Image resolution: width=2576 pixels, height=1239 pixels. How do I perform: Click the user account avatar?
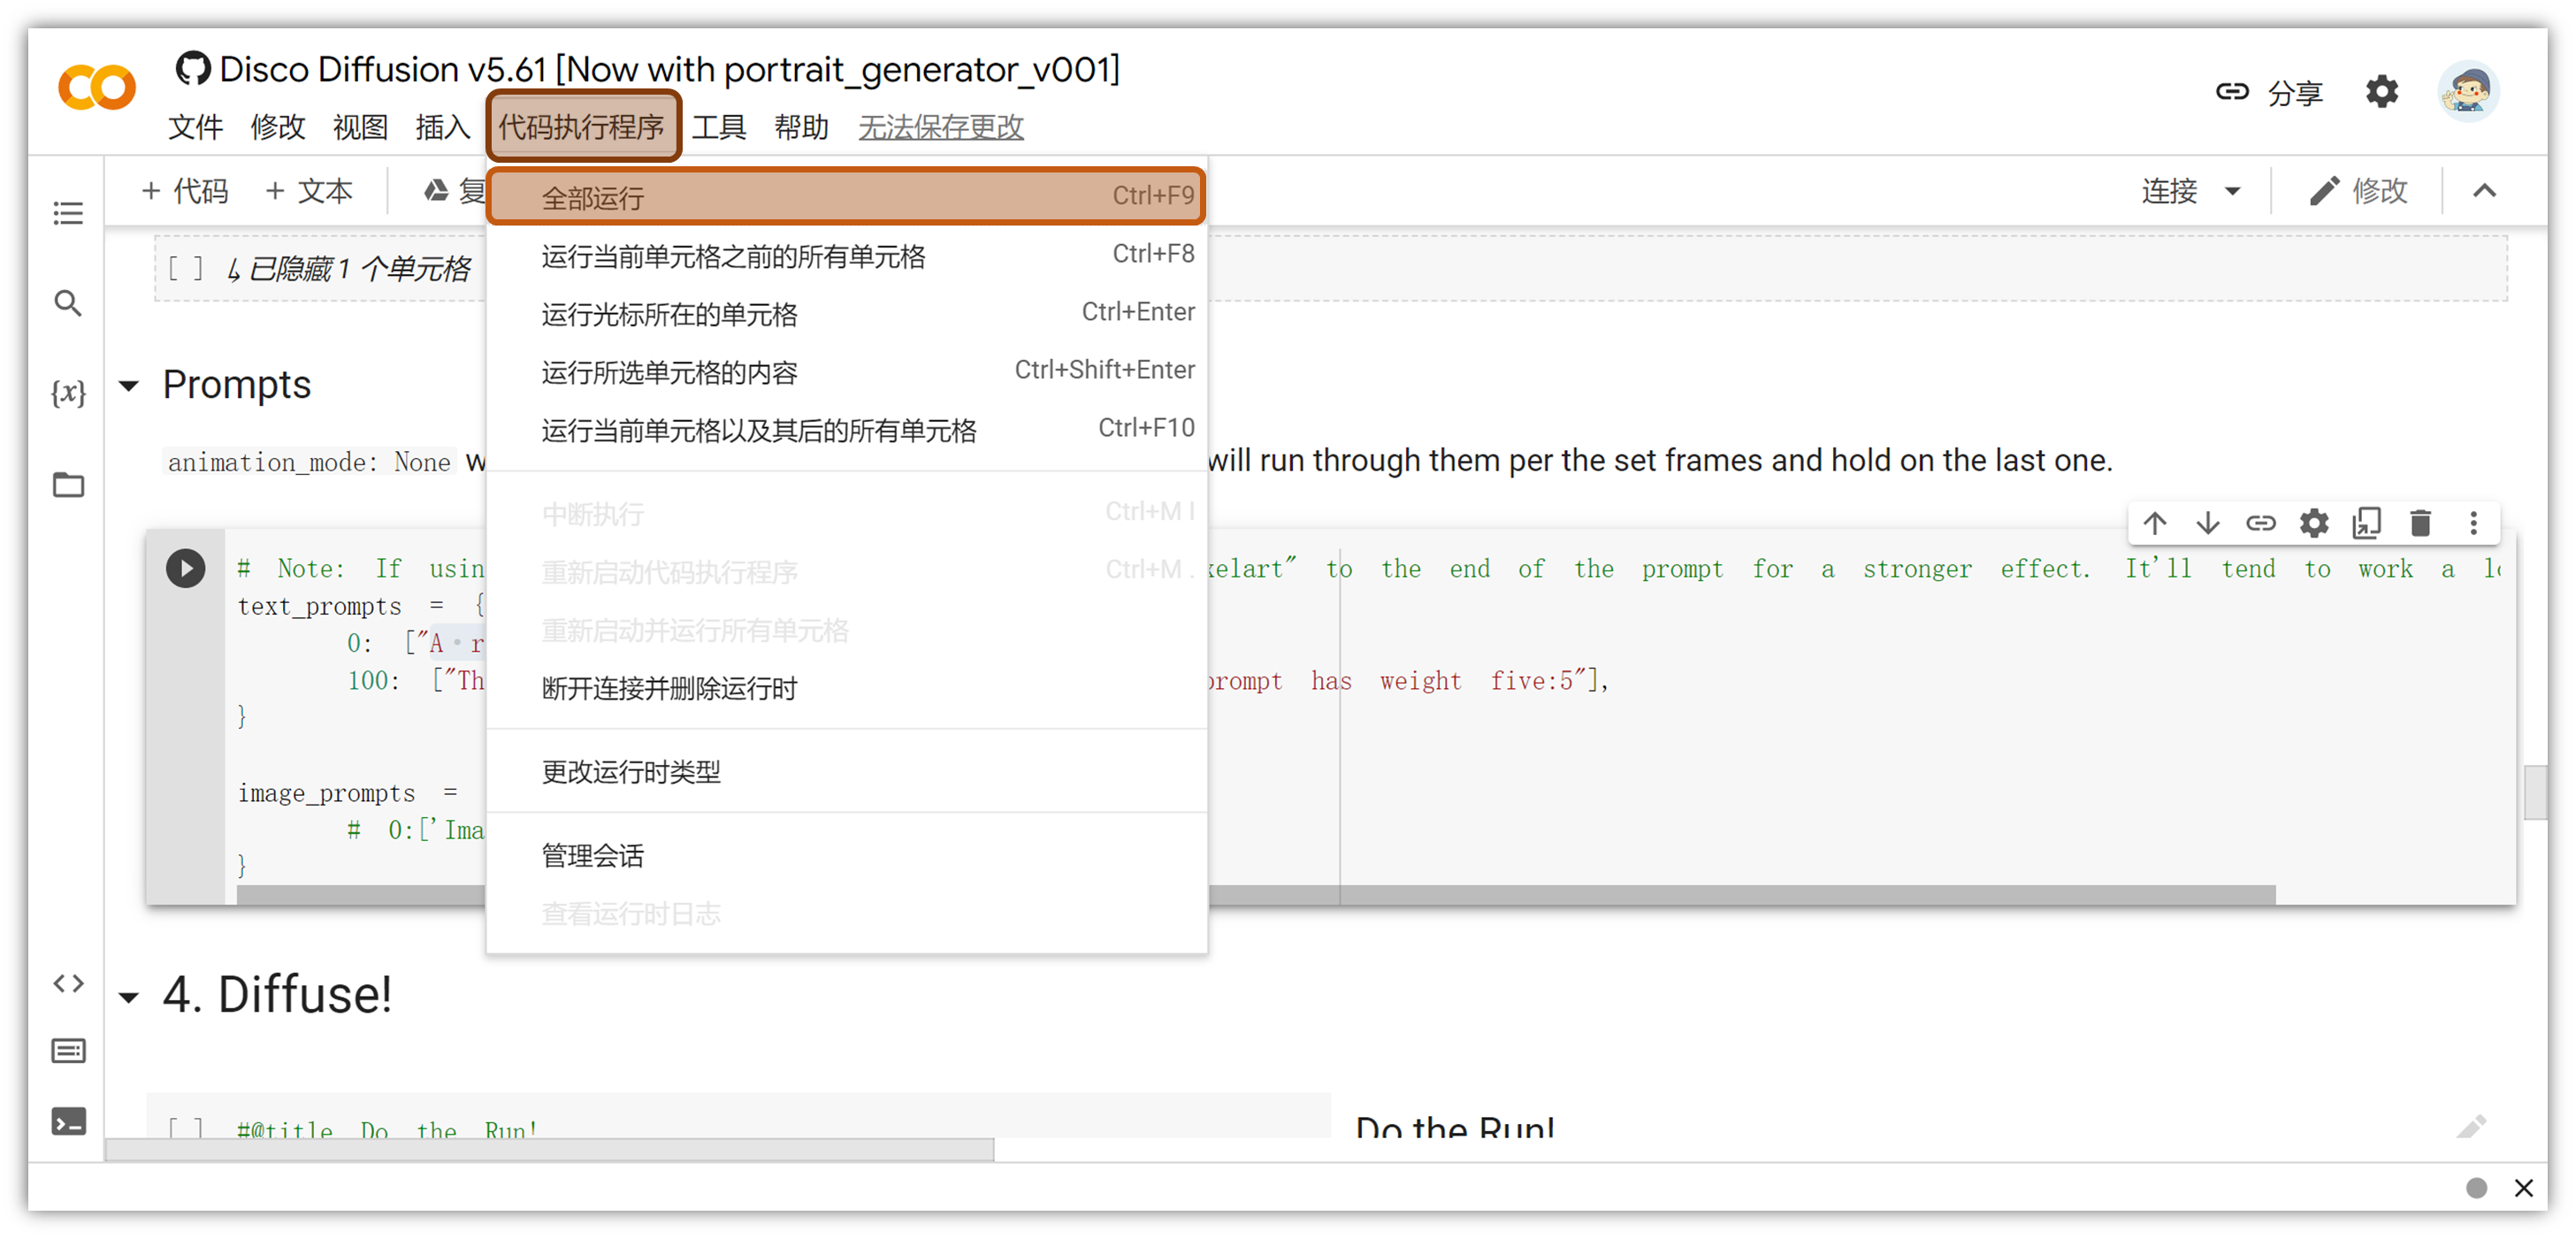click(x=2467, y=92)
